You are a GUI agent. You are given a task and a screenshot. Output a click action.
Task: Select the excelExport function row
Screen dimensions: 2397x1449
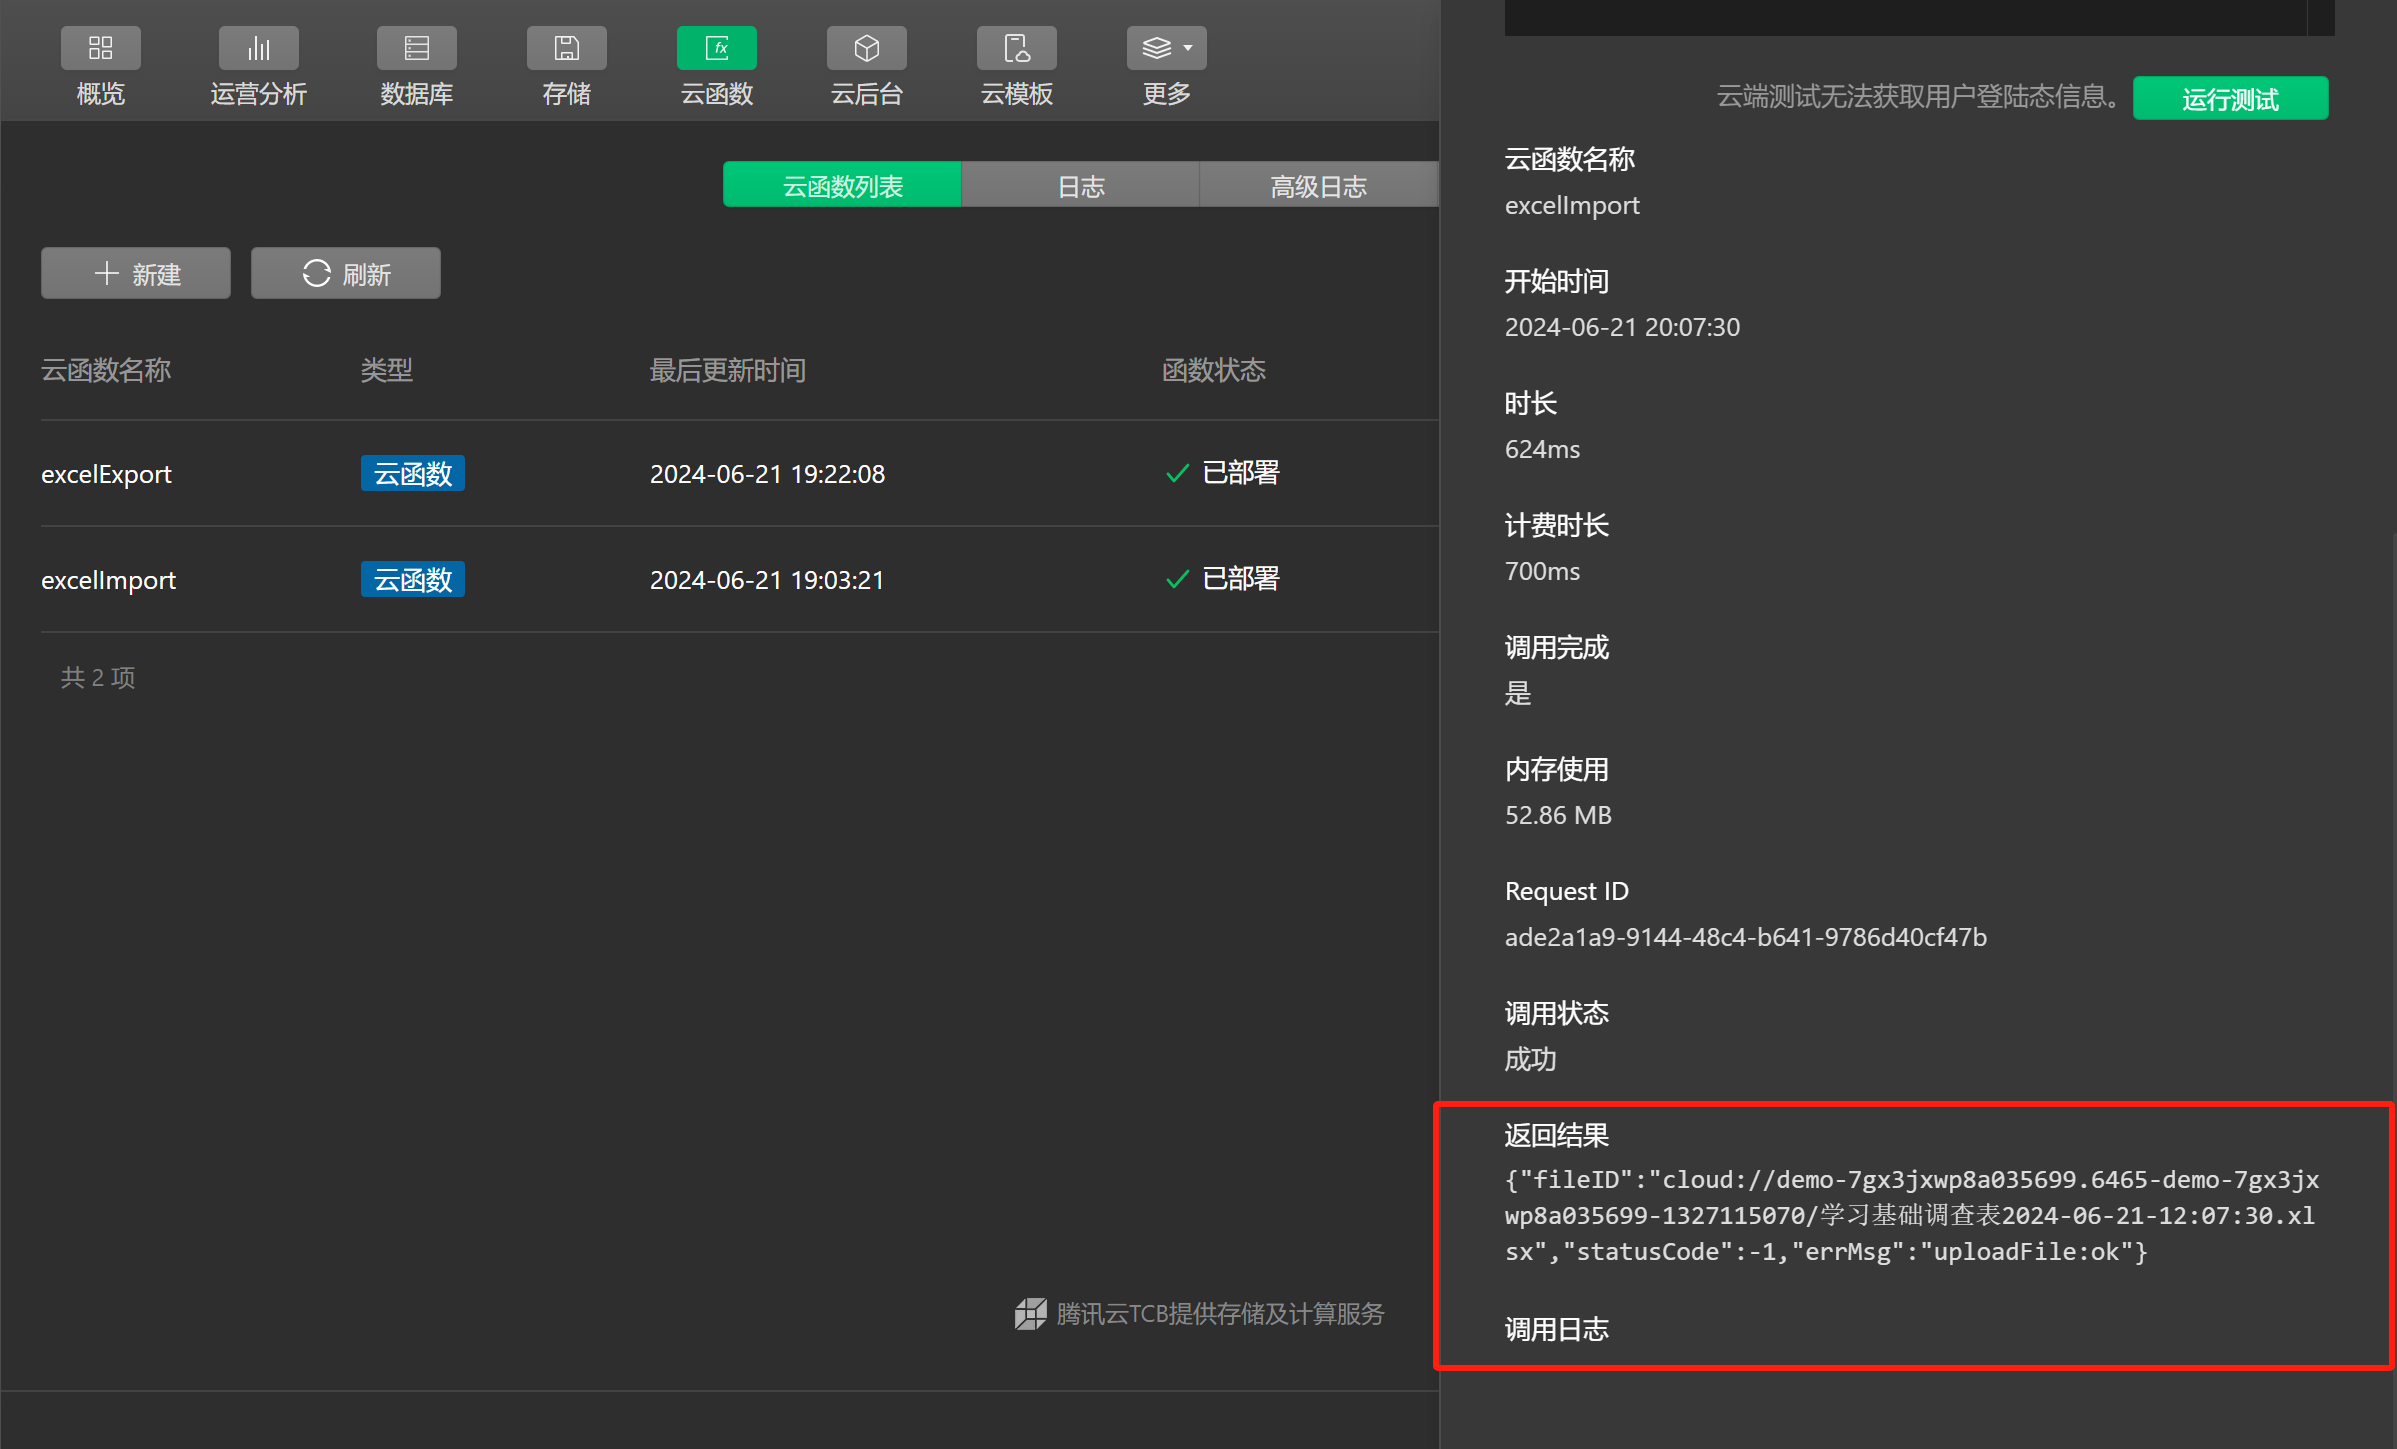tap(107, 474)
